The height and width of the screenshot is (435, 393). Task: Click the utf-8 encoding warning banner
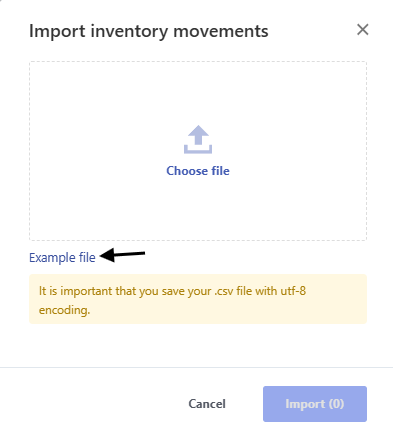198,299
